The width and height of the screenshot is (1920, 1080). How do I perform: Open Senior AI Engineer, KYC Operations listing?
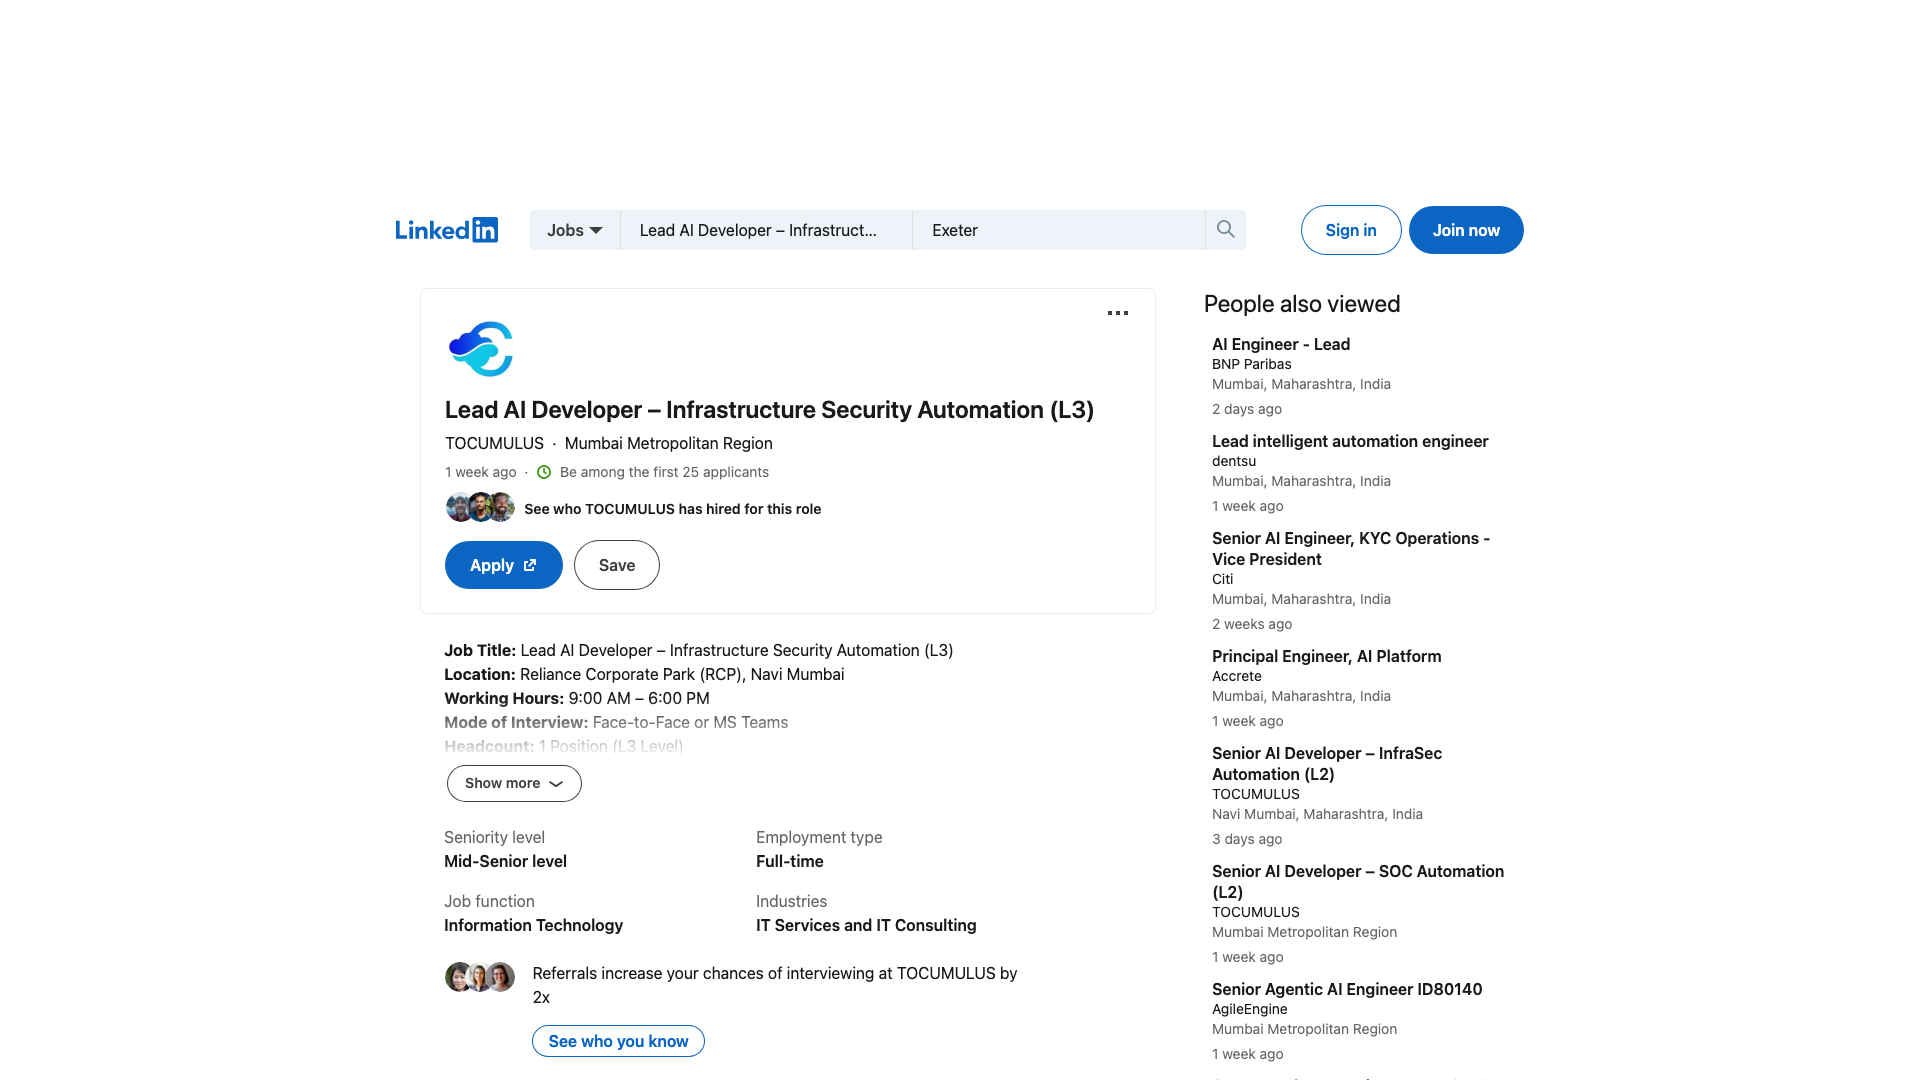tap(1351, 548)
